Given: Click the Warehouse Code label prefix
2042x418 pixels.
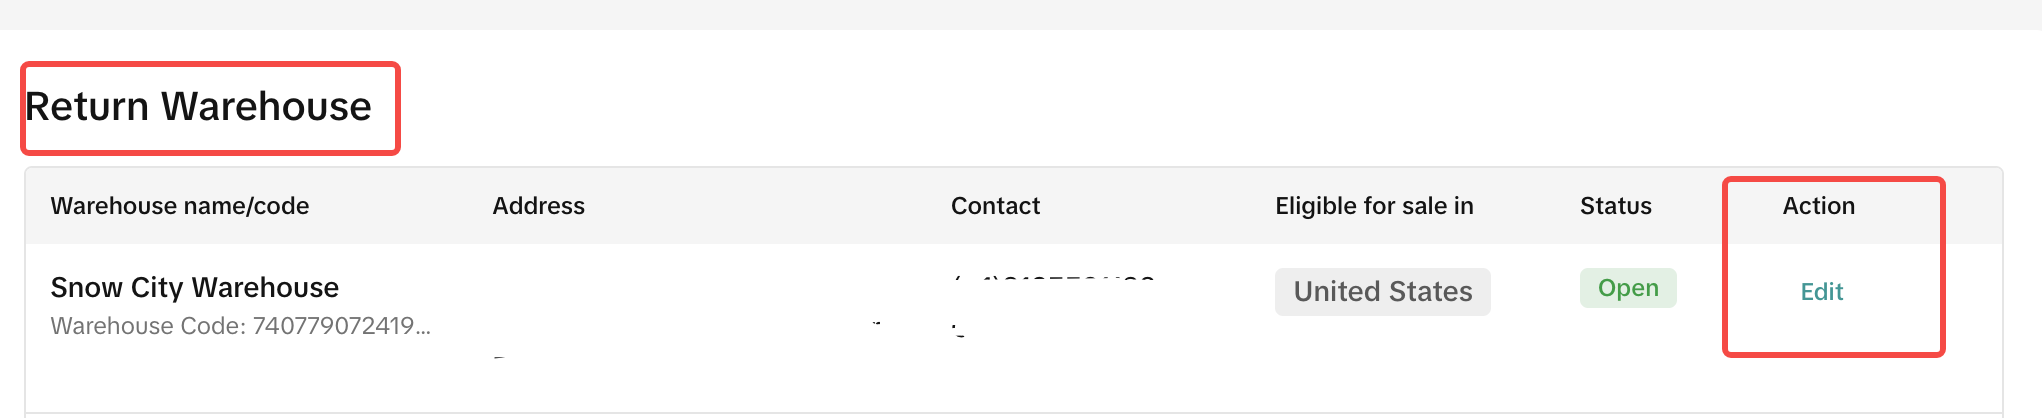Looking at the screenshot, I should pyautogui.click(x=148, y=326).
